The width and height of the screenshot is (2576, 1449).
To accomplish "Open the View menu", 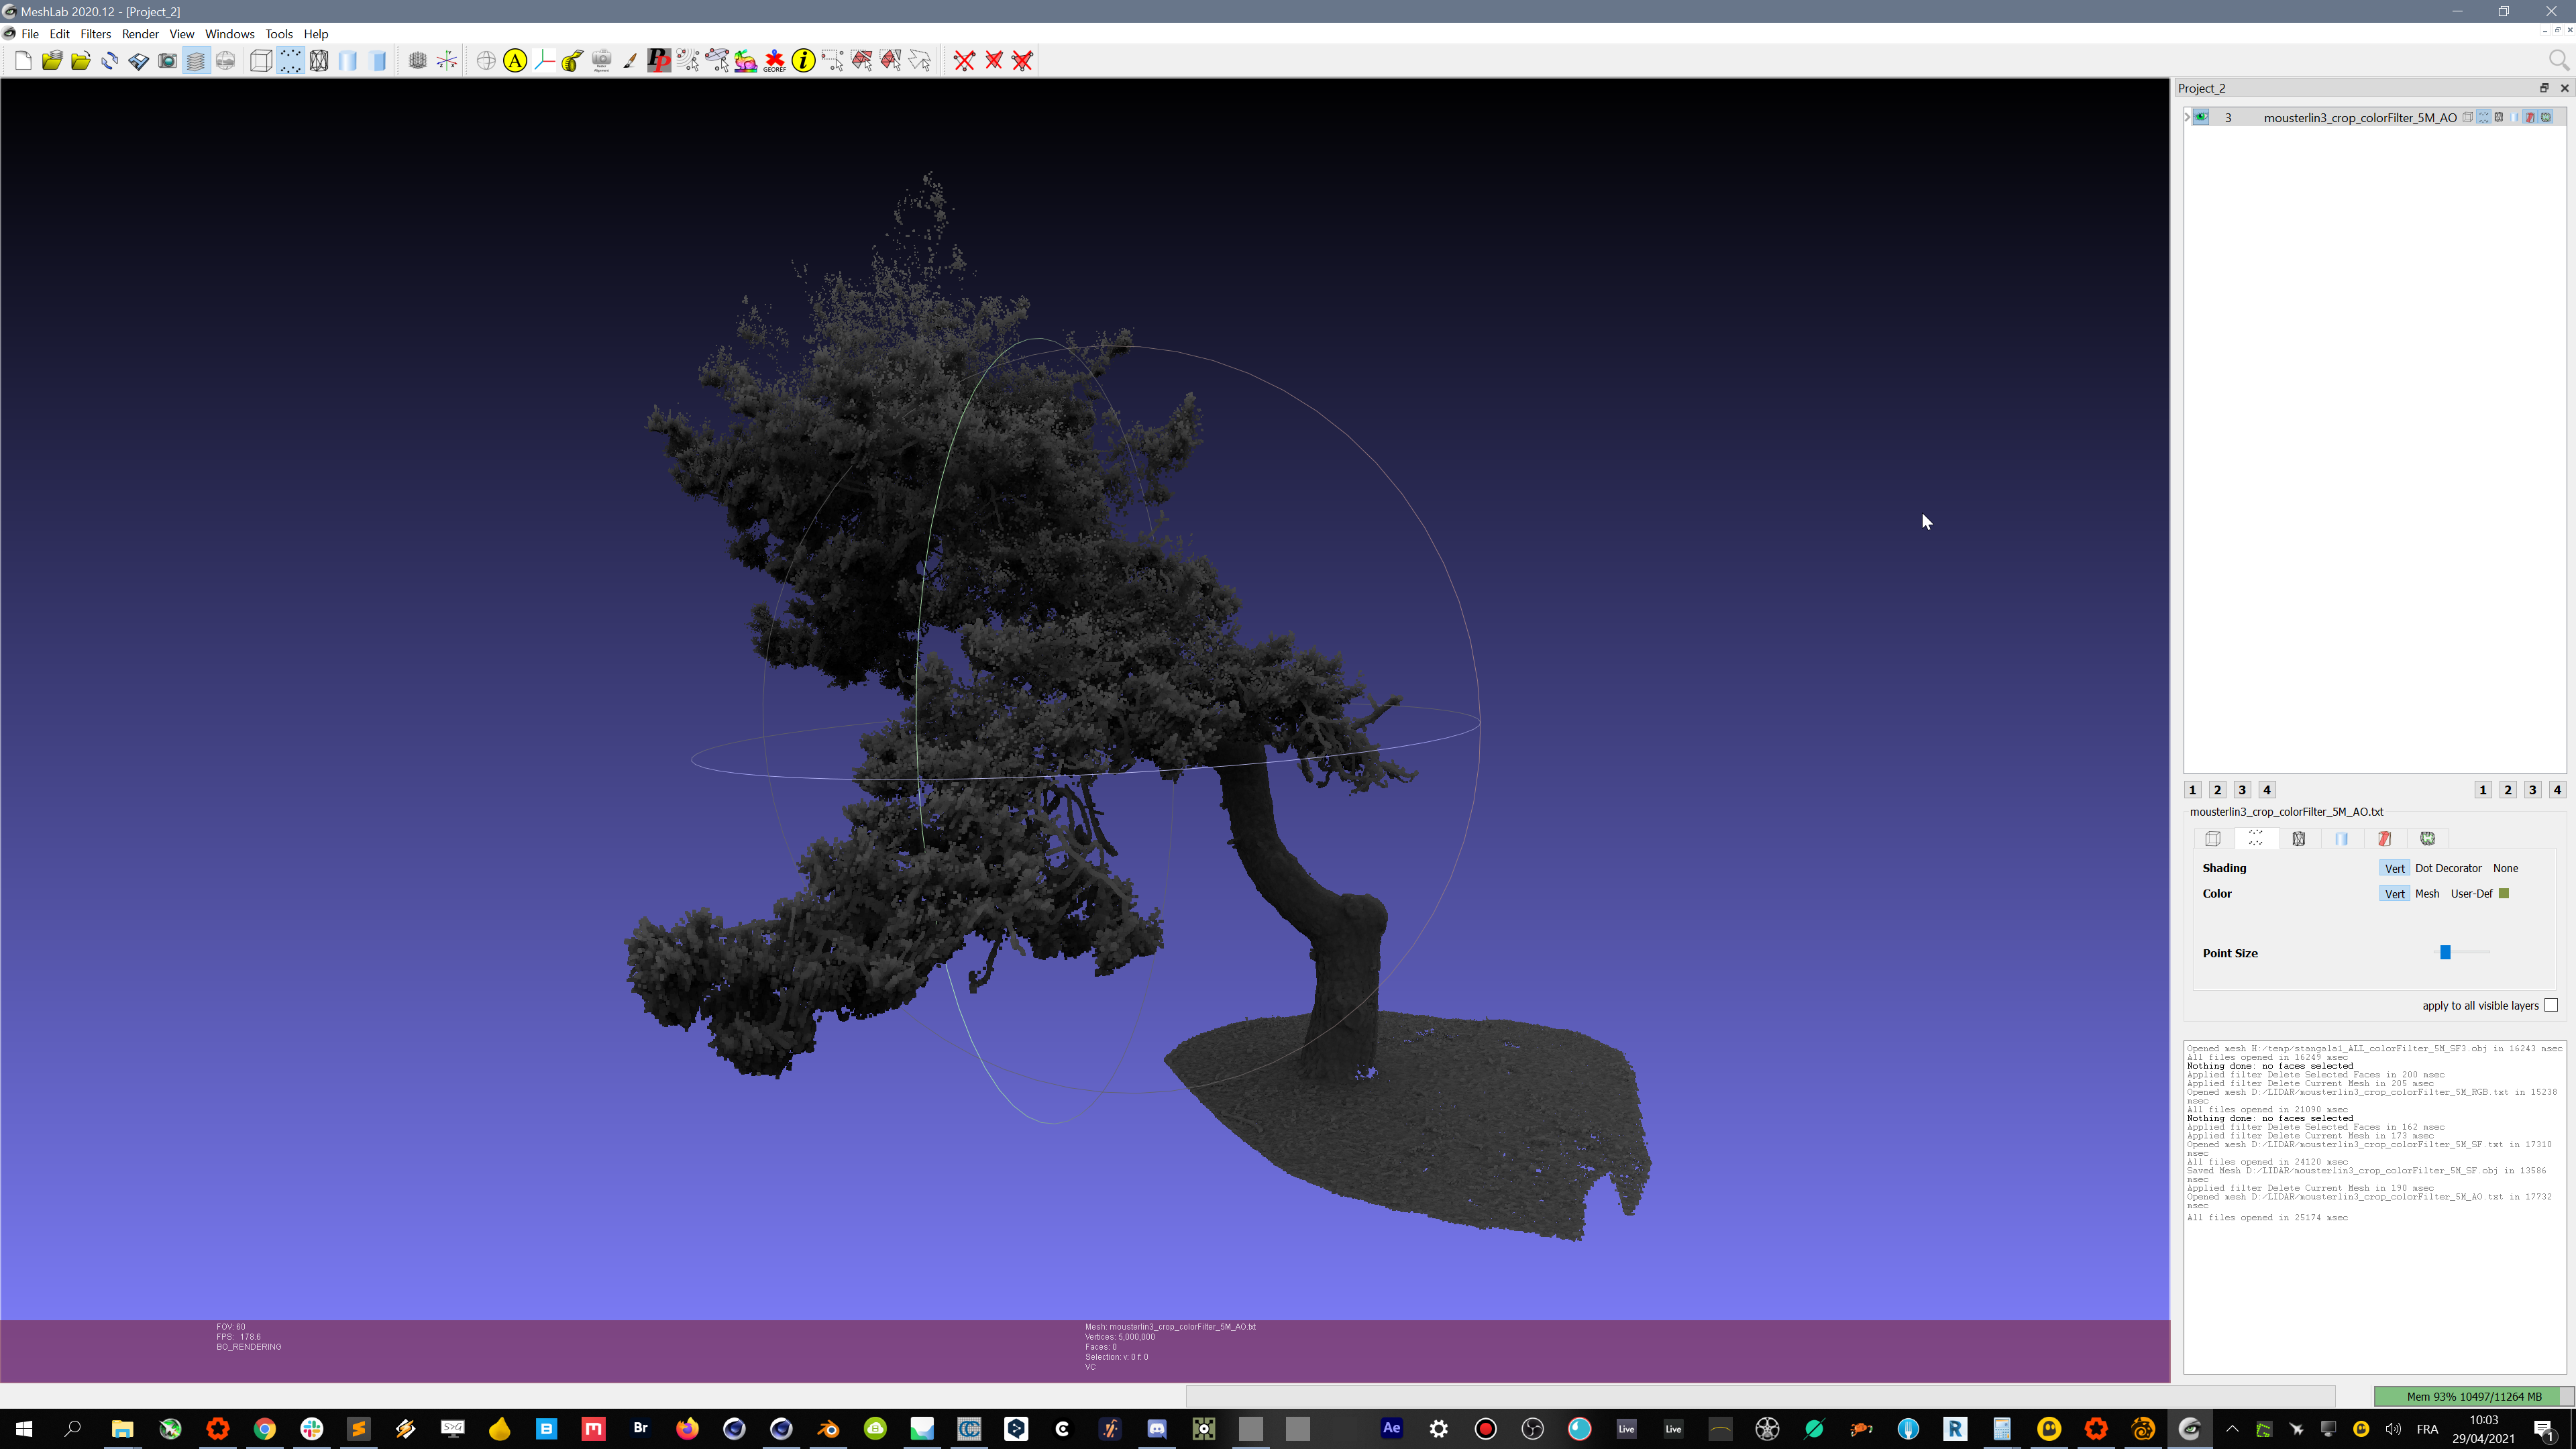I will coord(182,34).
